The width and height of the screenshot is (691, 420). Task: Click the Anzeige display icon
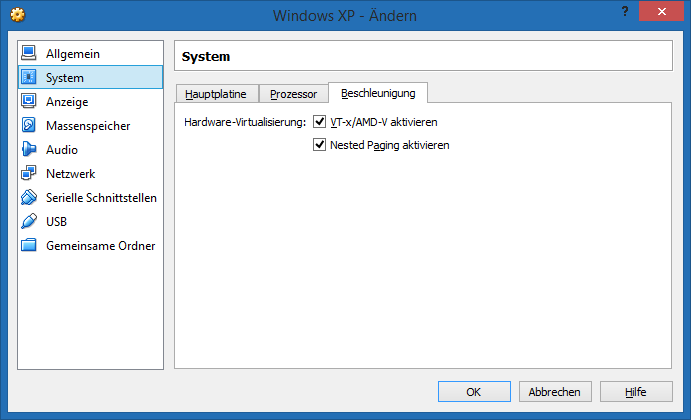29,101
